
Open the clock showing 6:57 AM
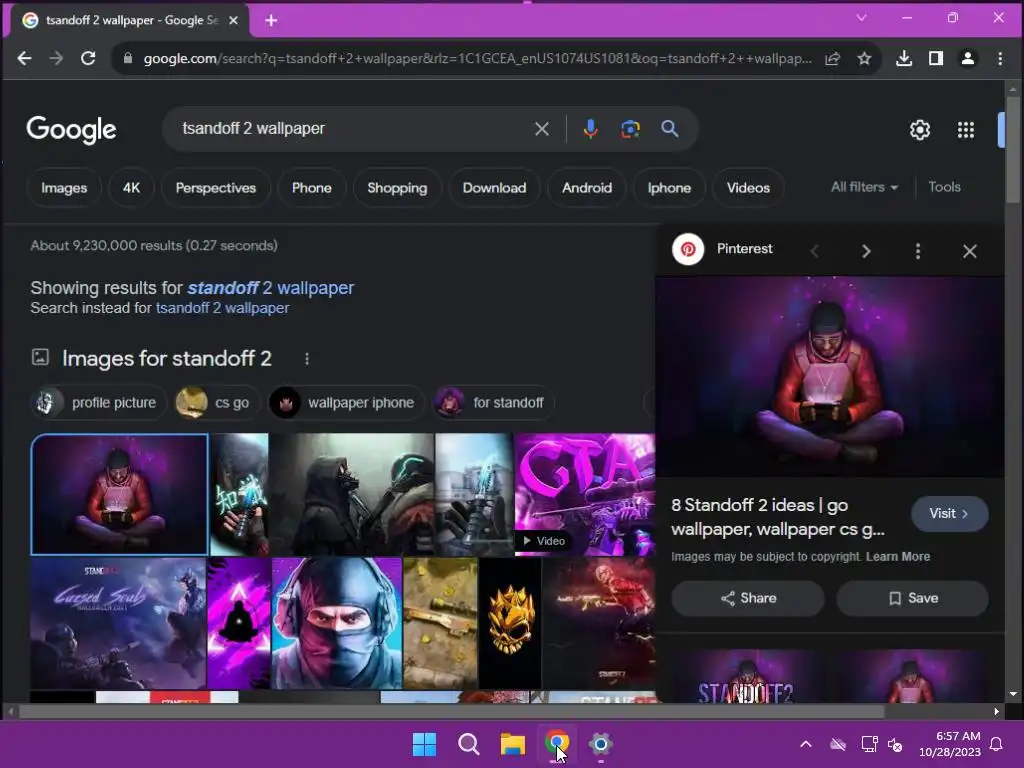pyautogui.click(x=950, y=744)
